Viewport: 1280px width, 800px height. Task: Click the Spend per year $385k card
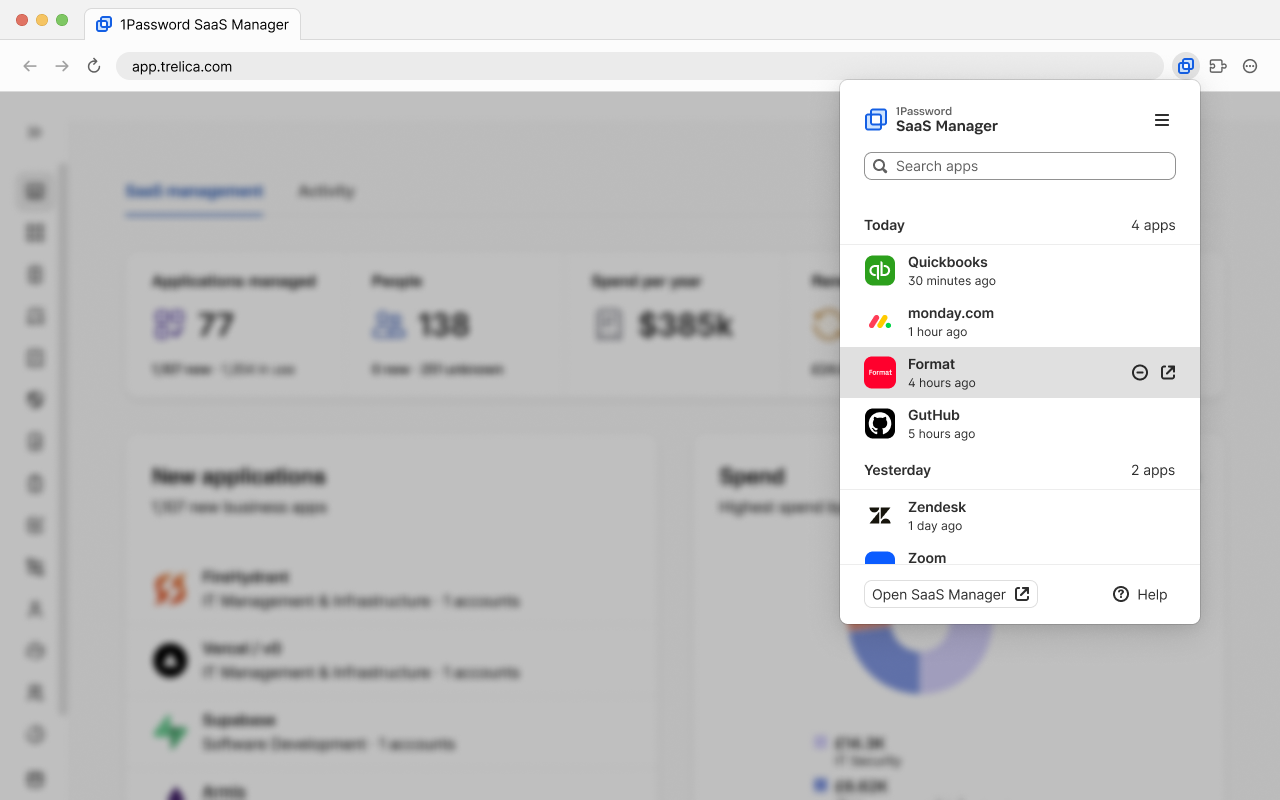[677, 324]
